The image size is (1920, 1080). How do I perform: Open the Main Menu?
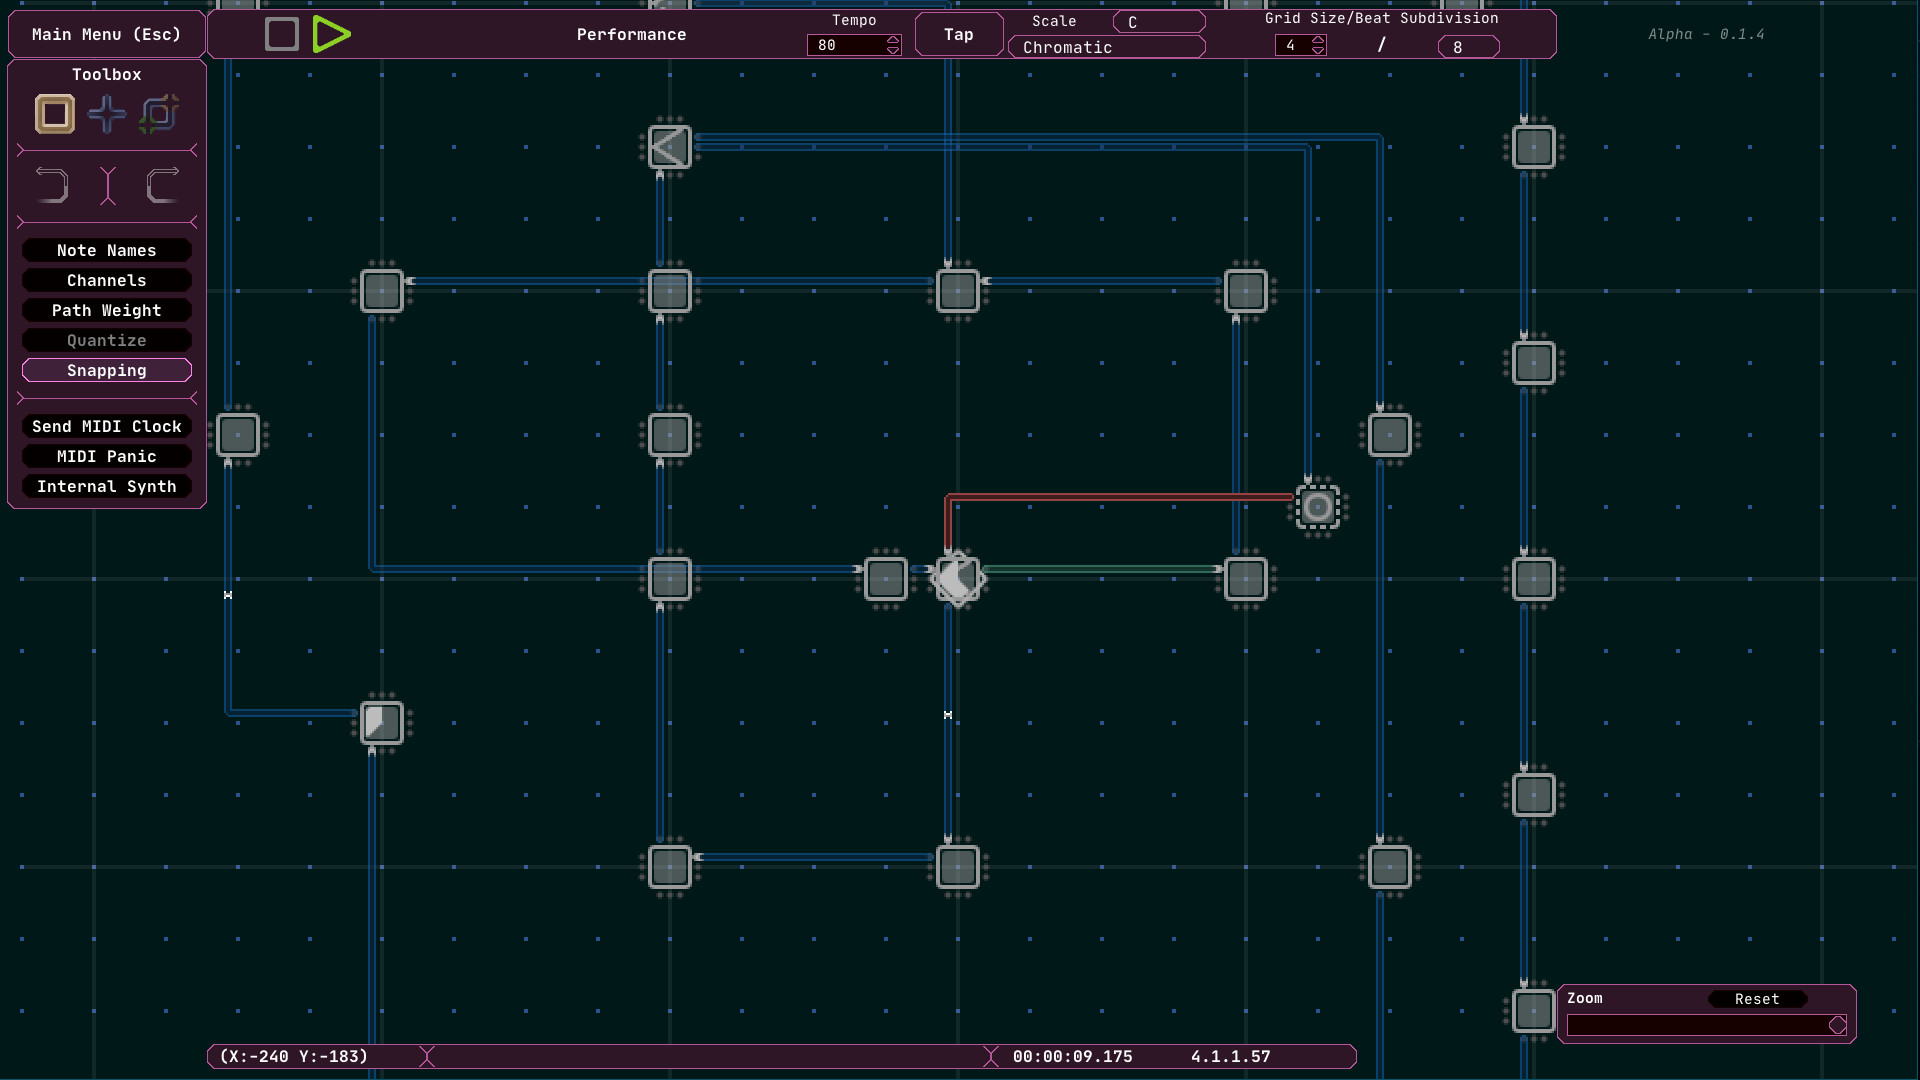[x=106, y=33]
